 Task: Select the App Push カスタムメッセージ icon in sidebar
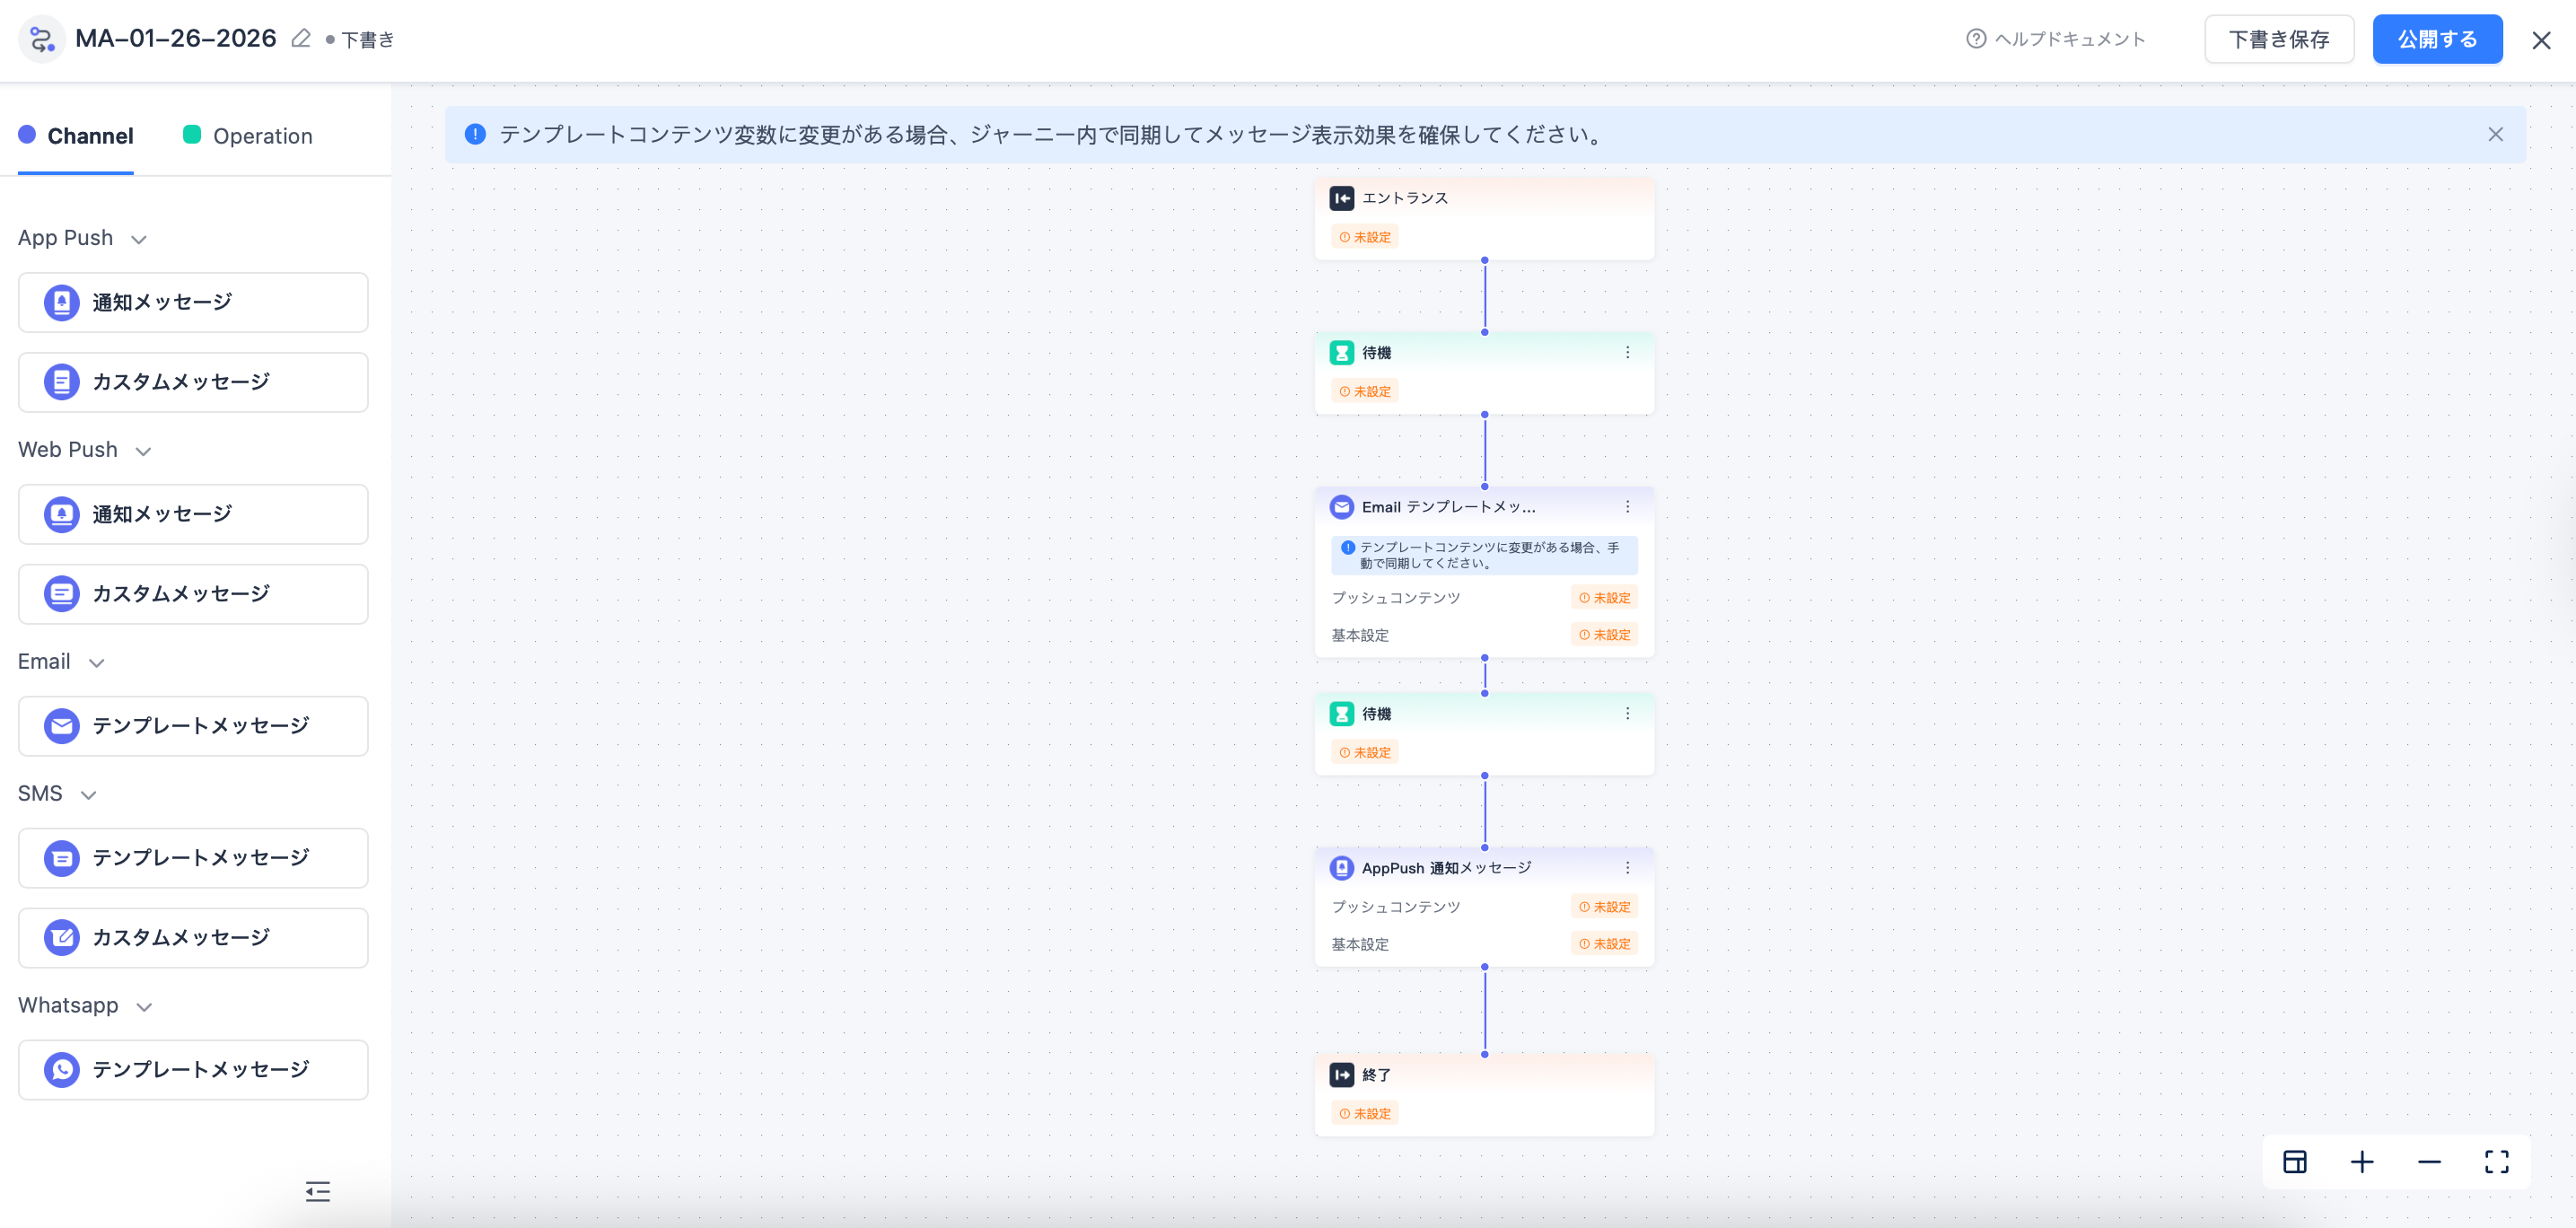point(61,382)
